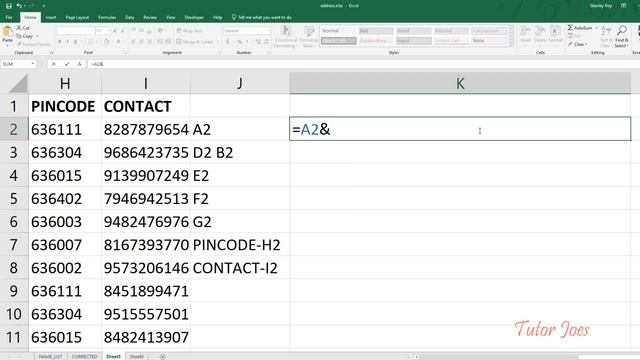Screen dimensions: 640x360
Task: Cancel the formula entry with the X icon
Action: click(x=53, y=64)
